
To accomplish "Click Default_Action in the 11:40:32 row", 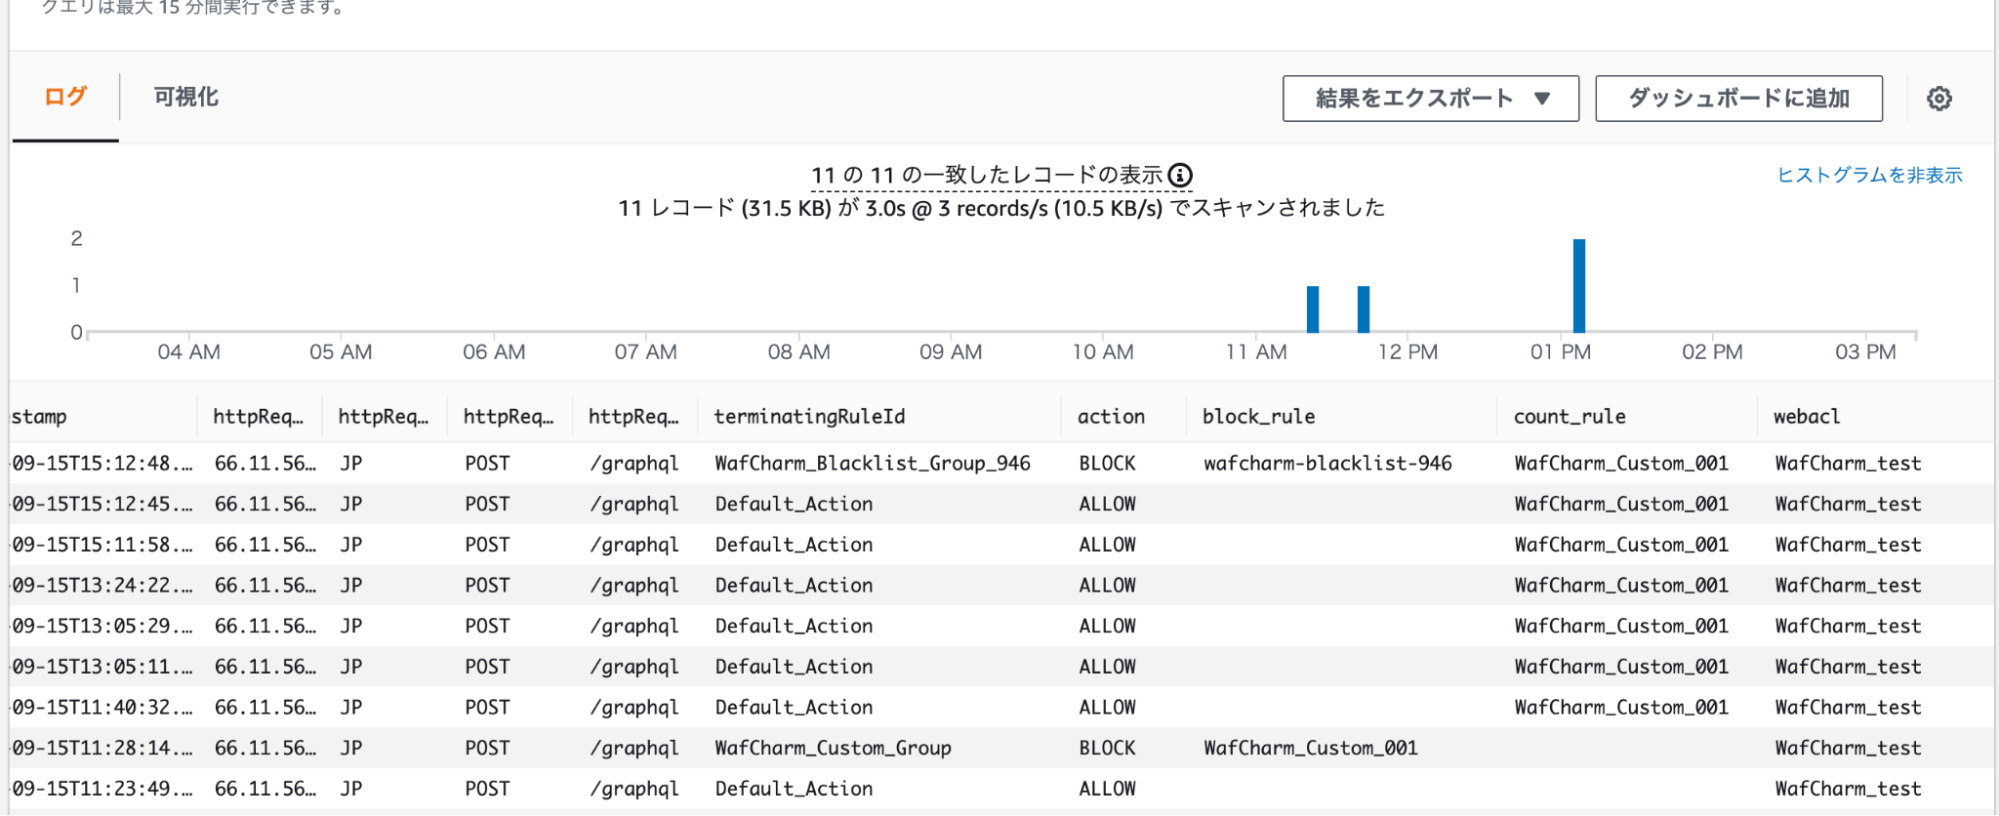I will click(794, 707).
